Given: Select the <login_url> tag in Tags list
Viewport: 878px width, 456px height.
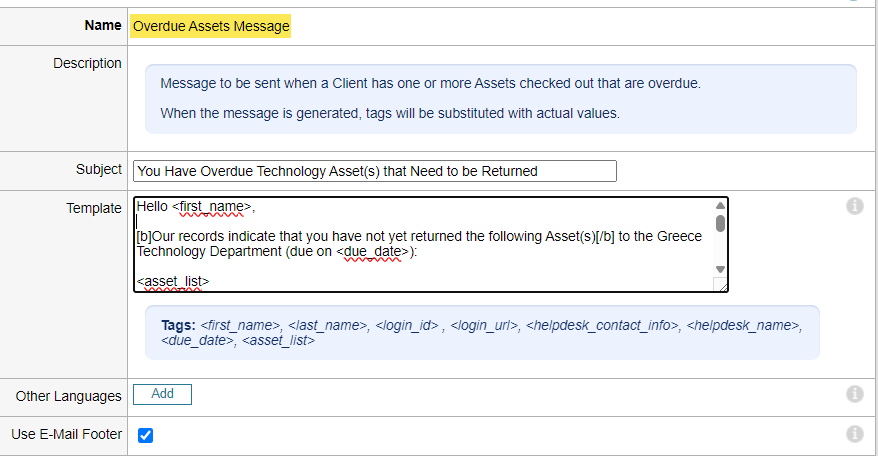Looking at the screenshot, I should tap(485, 325).
